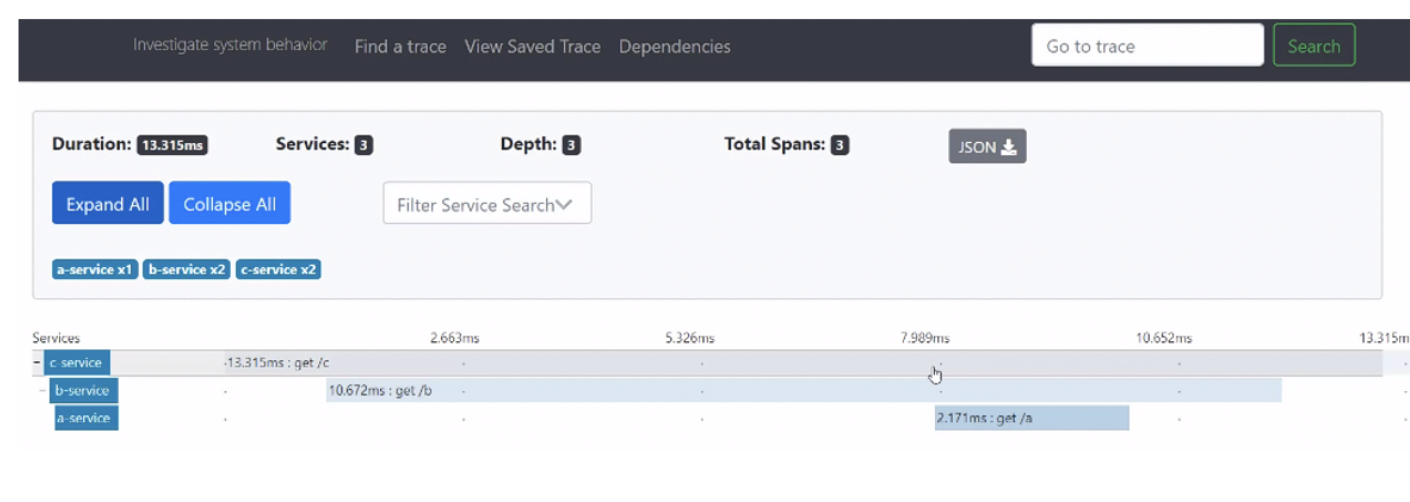Image resolution: width=1410 pixels, height=502 pixels.
Task: Select the b-service x2 badge
Action: pyautogui.click(x=187, y=270)
